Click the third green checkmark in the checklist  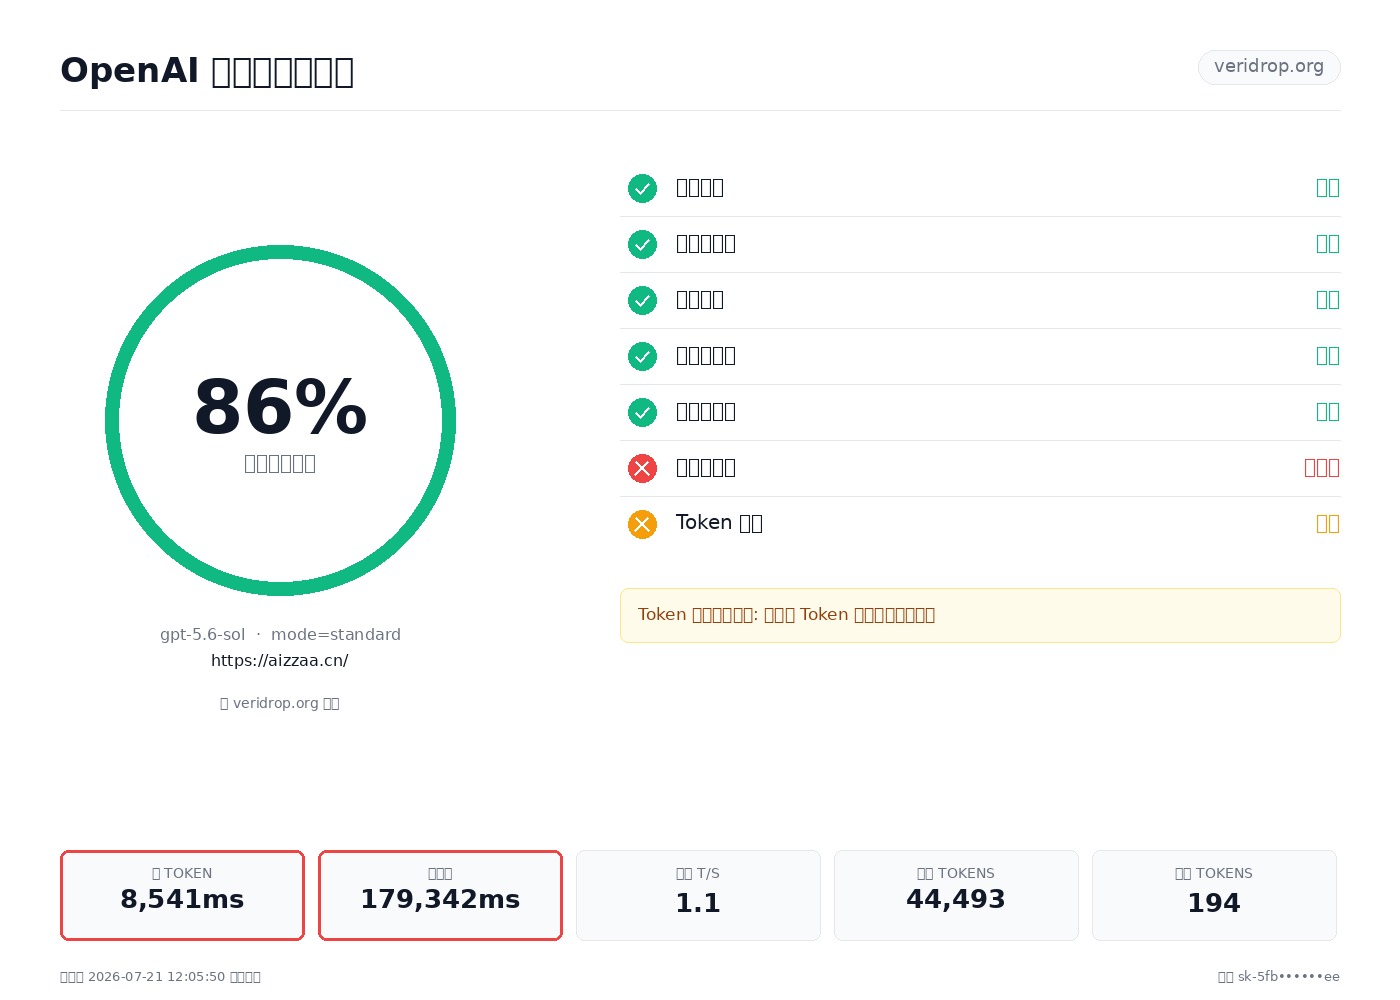(x=642, y=300)
